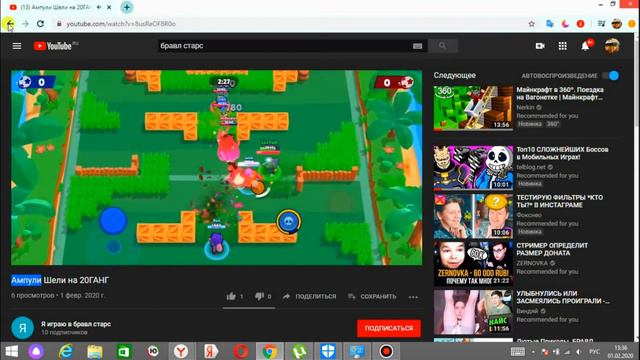Click the РУС language indicator
The width and height of the screenshot is (640, 360).
[594, 351]
